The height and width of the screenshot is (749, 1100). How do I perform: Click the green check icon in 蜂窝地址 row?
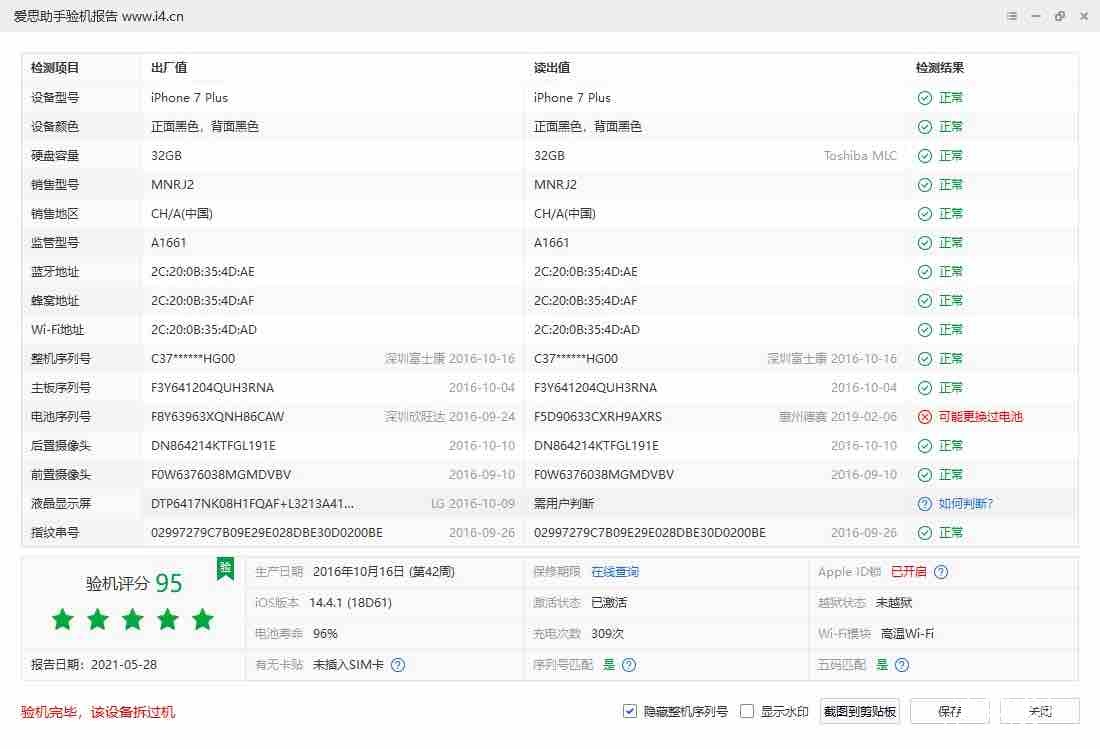(x=925, y=301)
